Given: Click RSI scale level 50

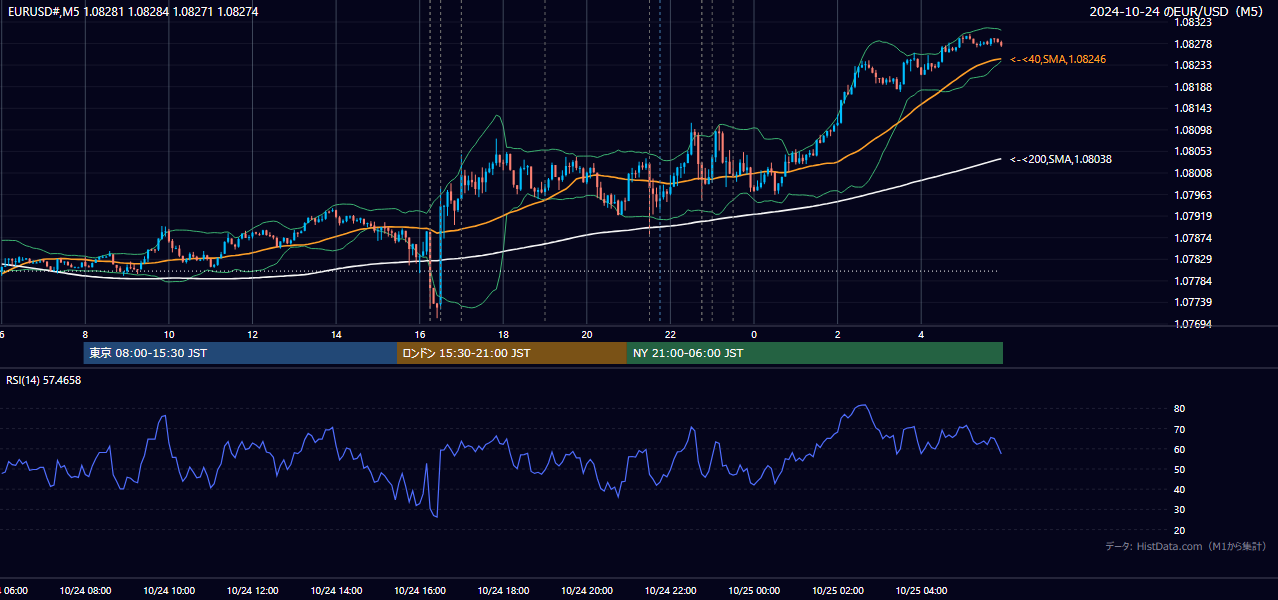Looking at the screenshot, I should coord(1180,469).
